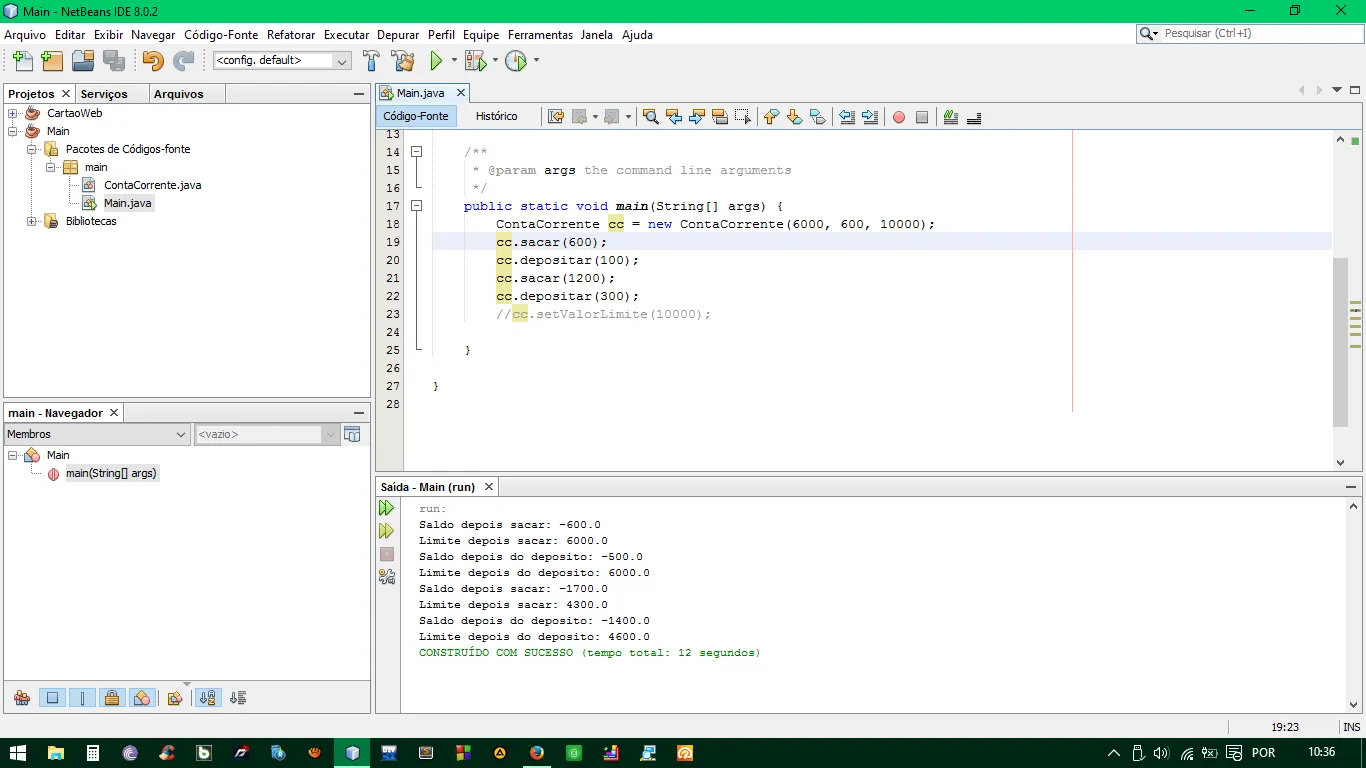This screenshot has height=768, width=1366.
Task: Expand the Bibliotecas tree node
Action: pyautogui.click(x=32, y=221)
